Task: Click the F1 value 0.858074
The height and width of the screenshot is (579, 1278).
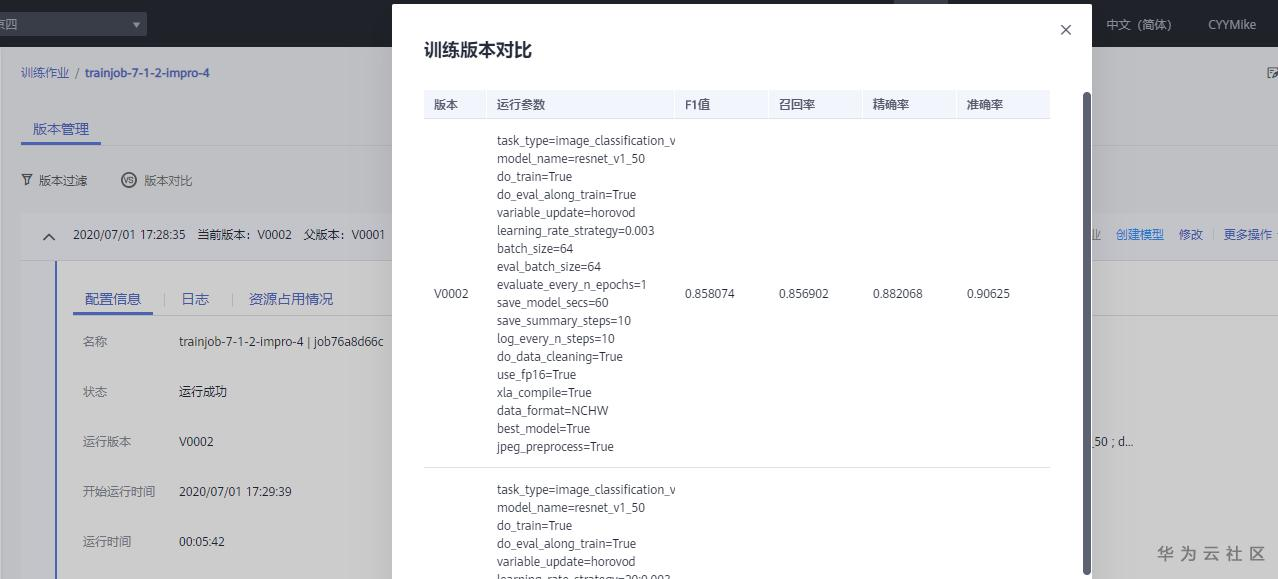Action: [x=710, y=294]
